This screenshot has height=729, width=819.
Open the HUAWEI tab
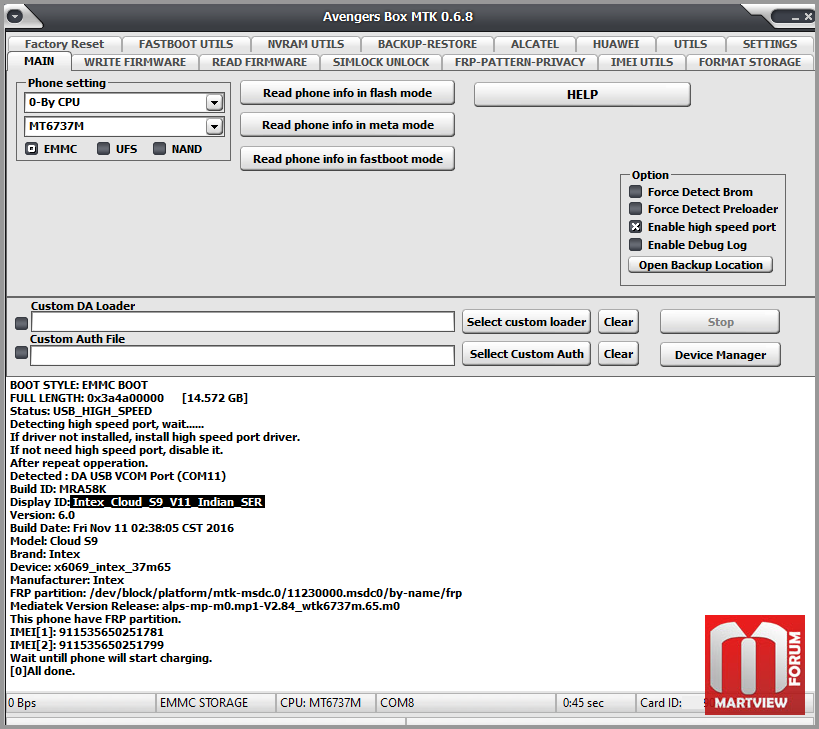click(x=616, y=44)
